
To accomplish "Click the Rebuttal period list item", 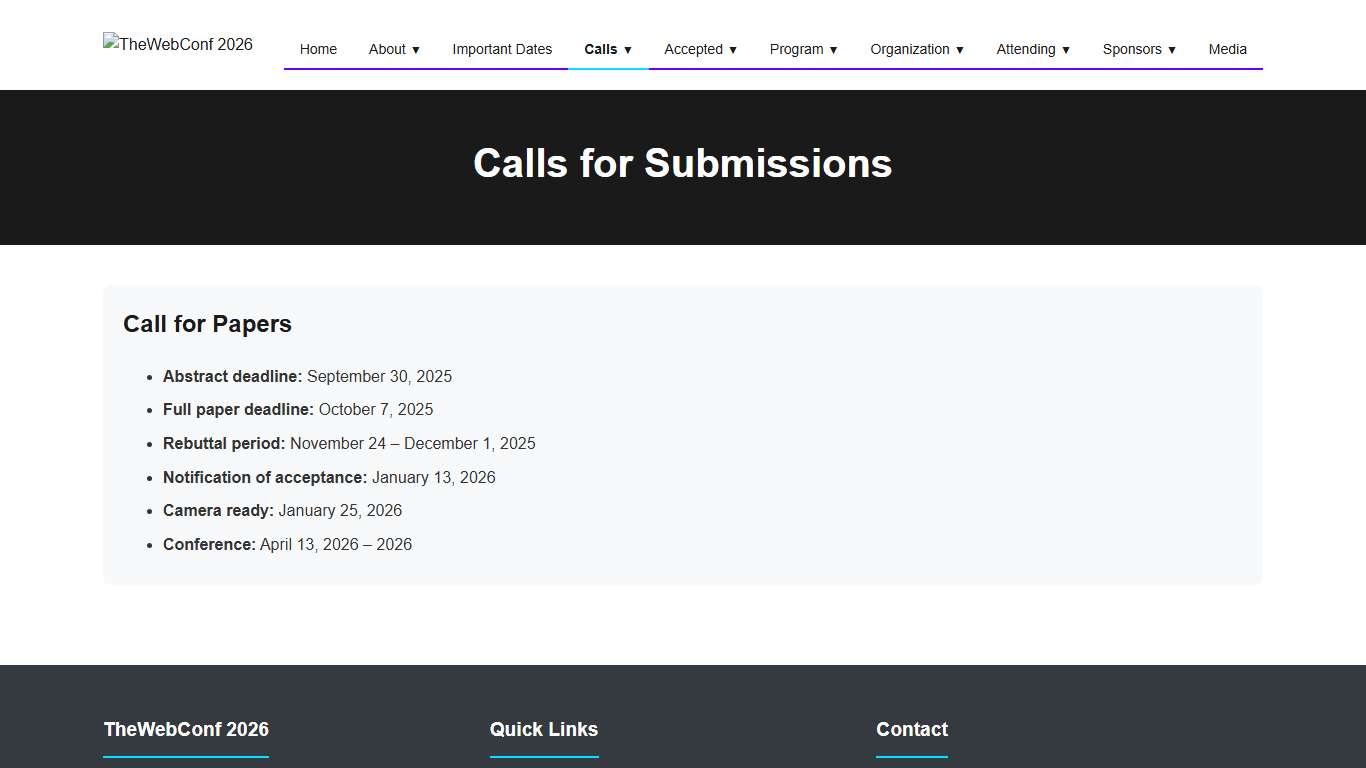I will [x=349, y=443].
